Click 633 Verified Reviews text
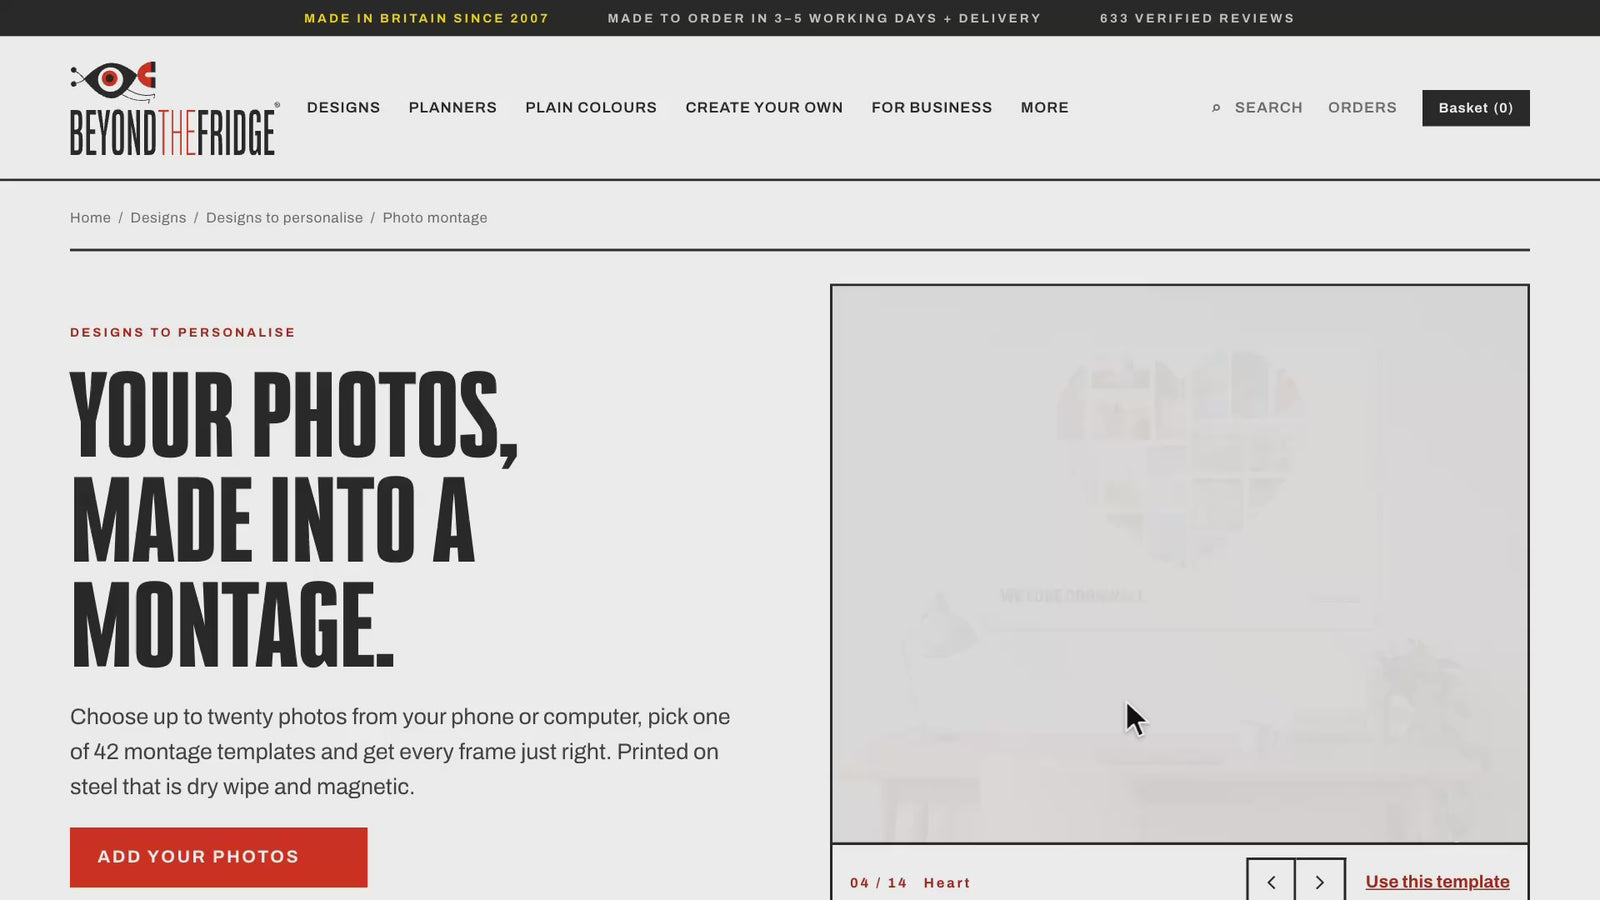The height and width of the screenshot is (900, 1600). 1197,18
